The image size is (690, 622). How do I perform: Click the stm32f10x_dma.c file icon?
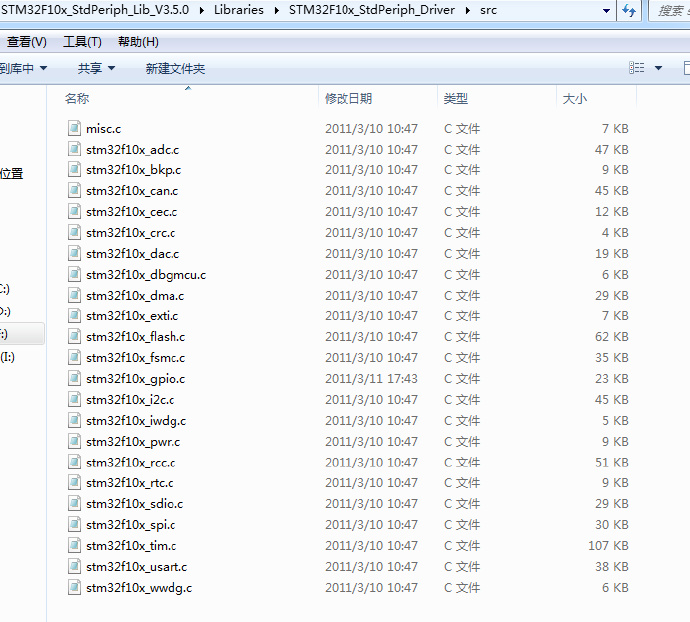tap(74, 295)
